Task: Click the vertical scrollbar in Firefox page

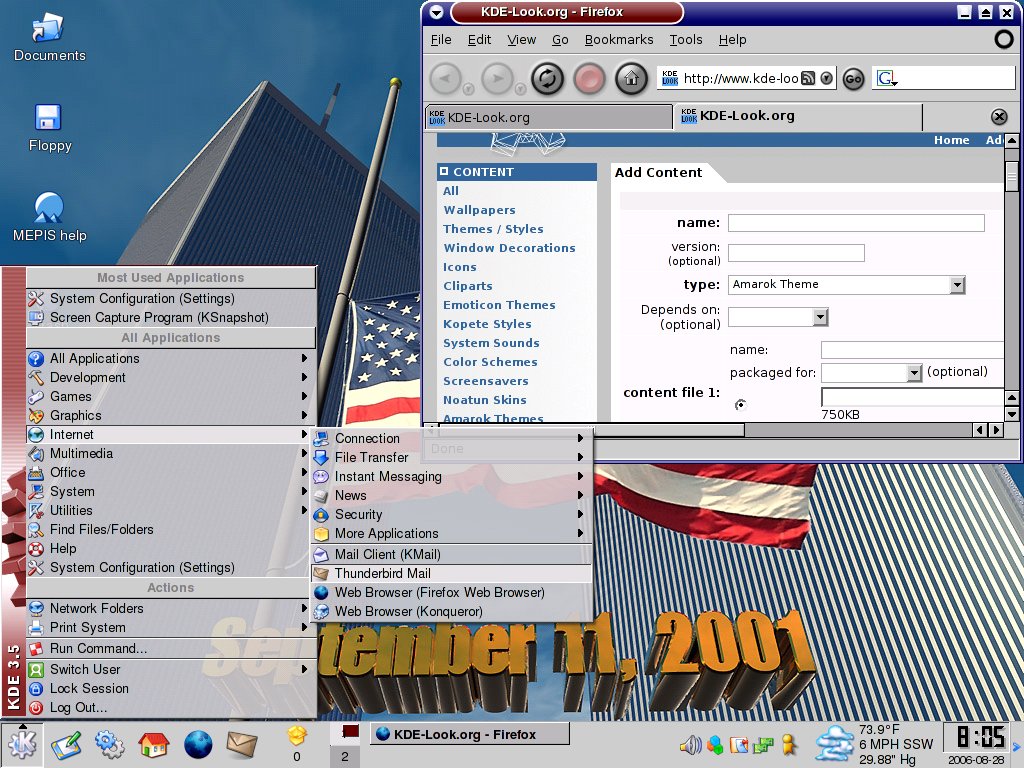Action: pos(1012,178)
